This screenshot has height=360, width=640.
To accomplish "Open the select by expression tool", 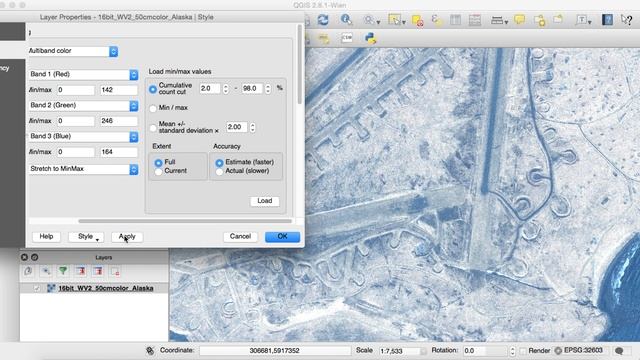I will coord(436,20).
